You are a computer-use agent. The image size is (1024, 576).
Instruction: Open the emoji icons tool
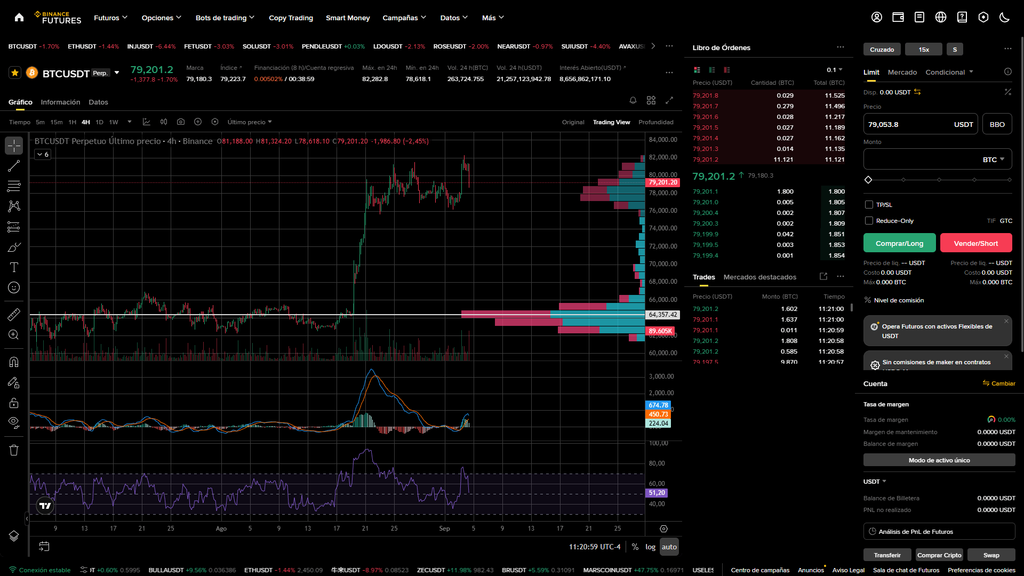(14, 287)
